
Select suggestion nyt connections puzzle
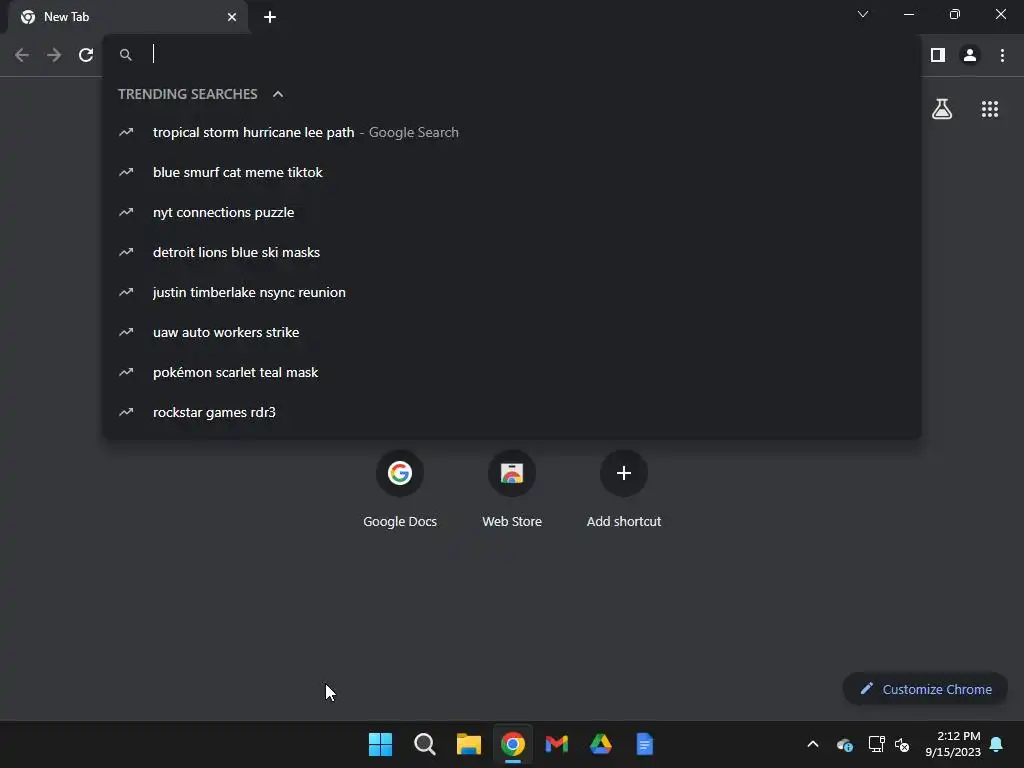(x=512, y=212)
